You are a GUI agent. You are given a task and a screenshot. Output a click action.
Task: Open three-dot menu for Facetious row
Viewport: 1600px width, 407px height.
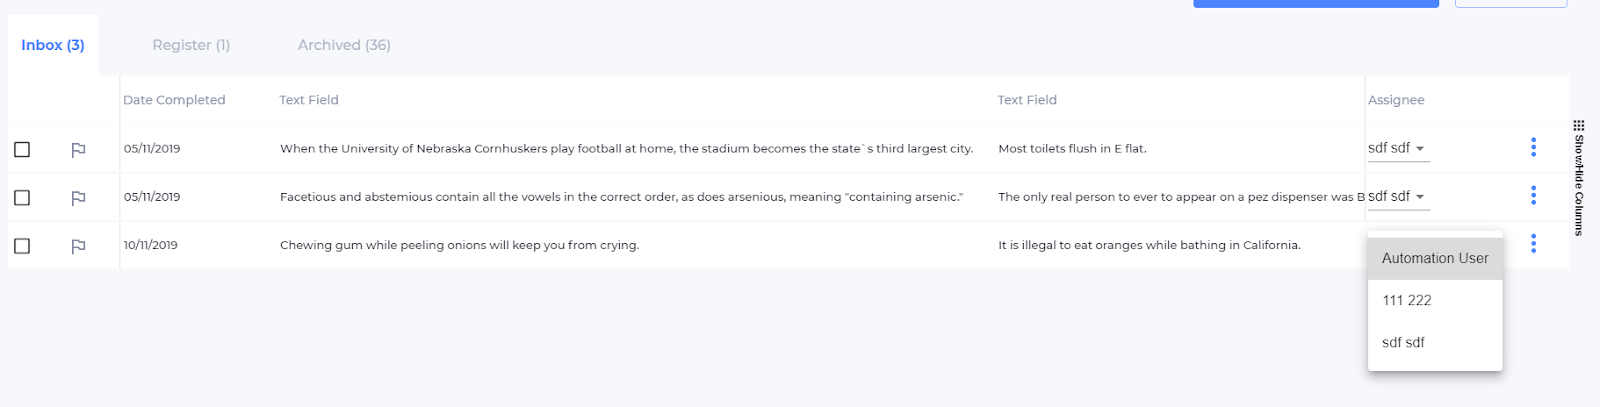[x=1533, y=196]
